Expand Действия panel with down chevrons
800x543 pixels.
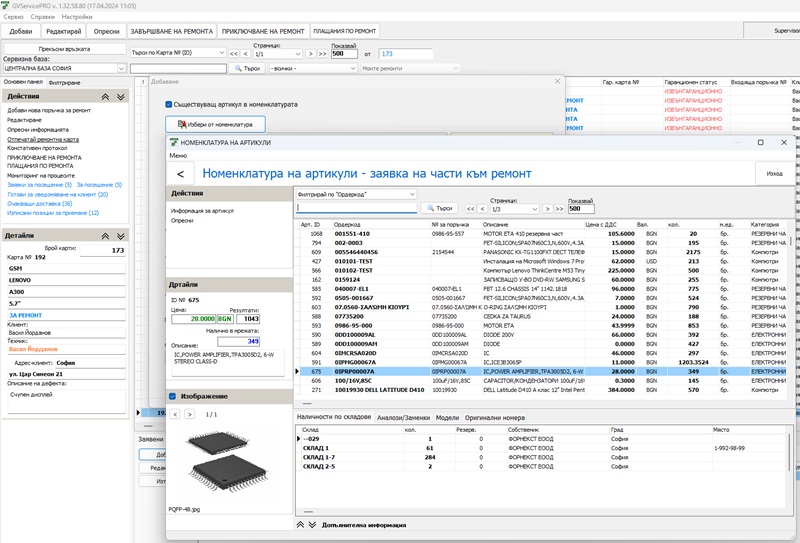coord(120,96)
